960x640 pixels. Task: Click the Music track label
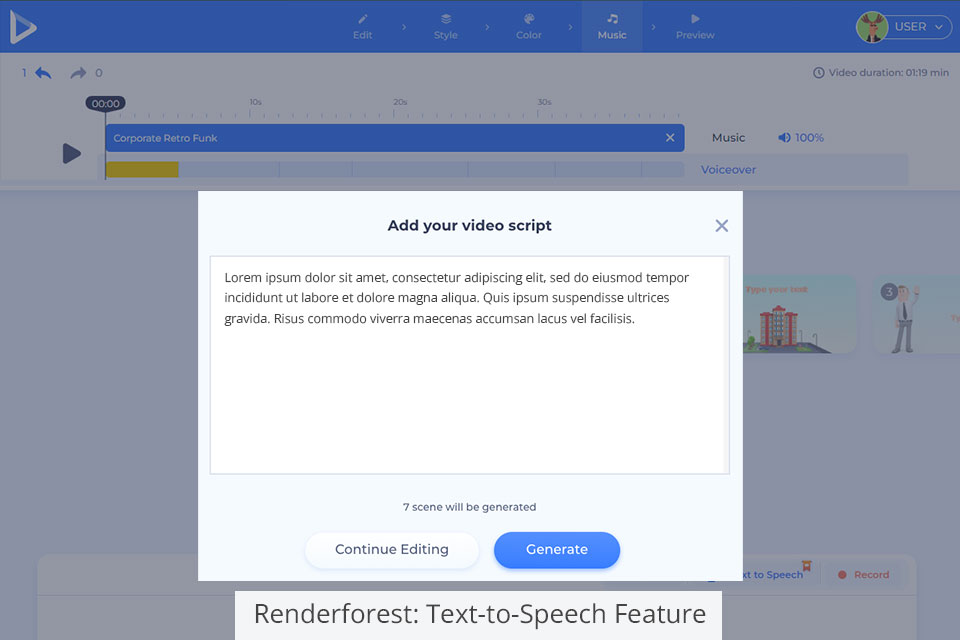pyautogui.click(x=729, y=138)
